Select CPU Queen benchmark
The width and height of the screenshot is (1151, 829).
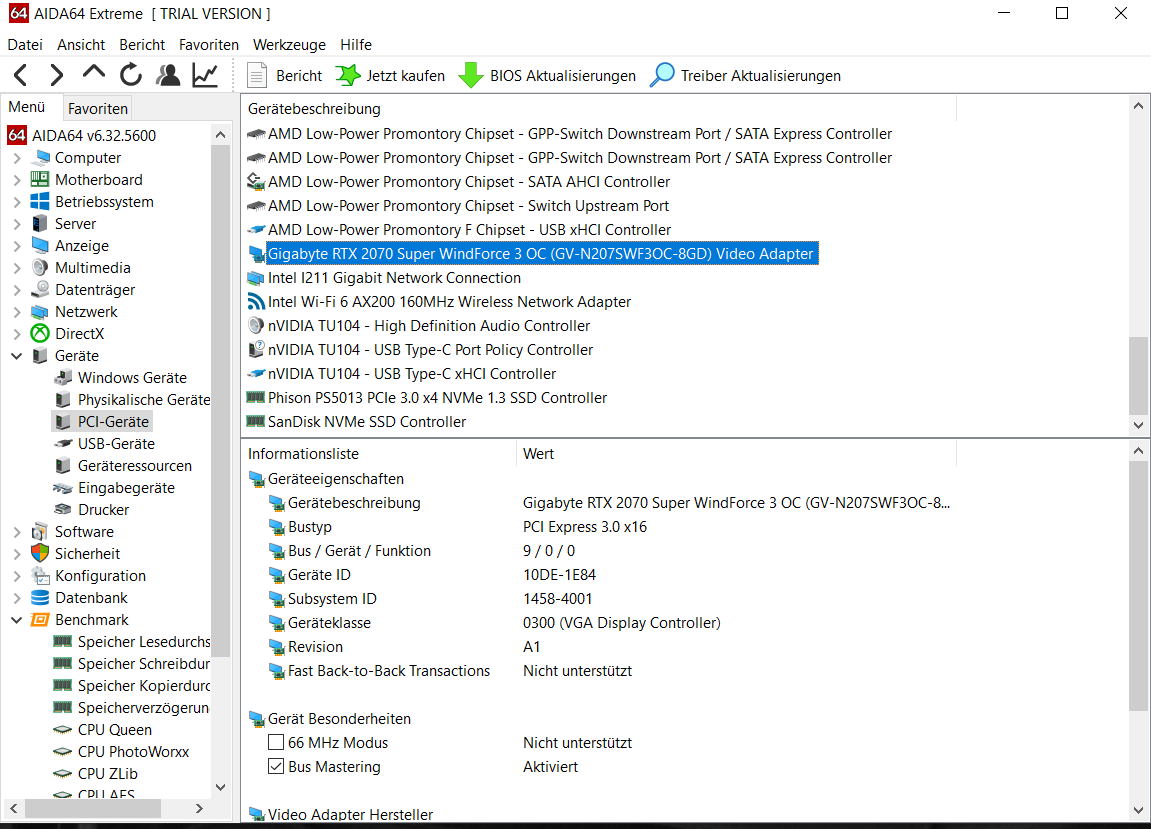115,730
